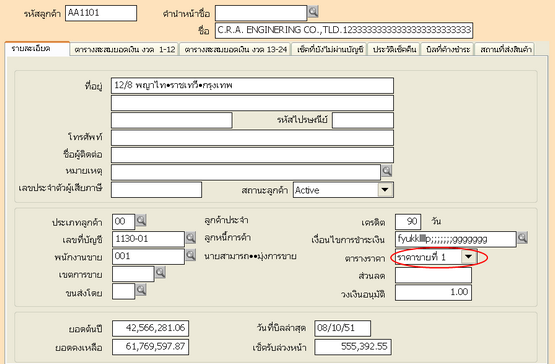Click โทรศัพท์ input field
Image resolution: width=555 pixels, height=364 pixels.
(252, 138)
